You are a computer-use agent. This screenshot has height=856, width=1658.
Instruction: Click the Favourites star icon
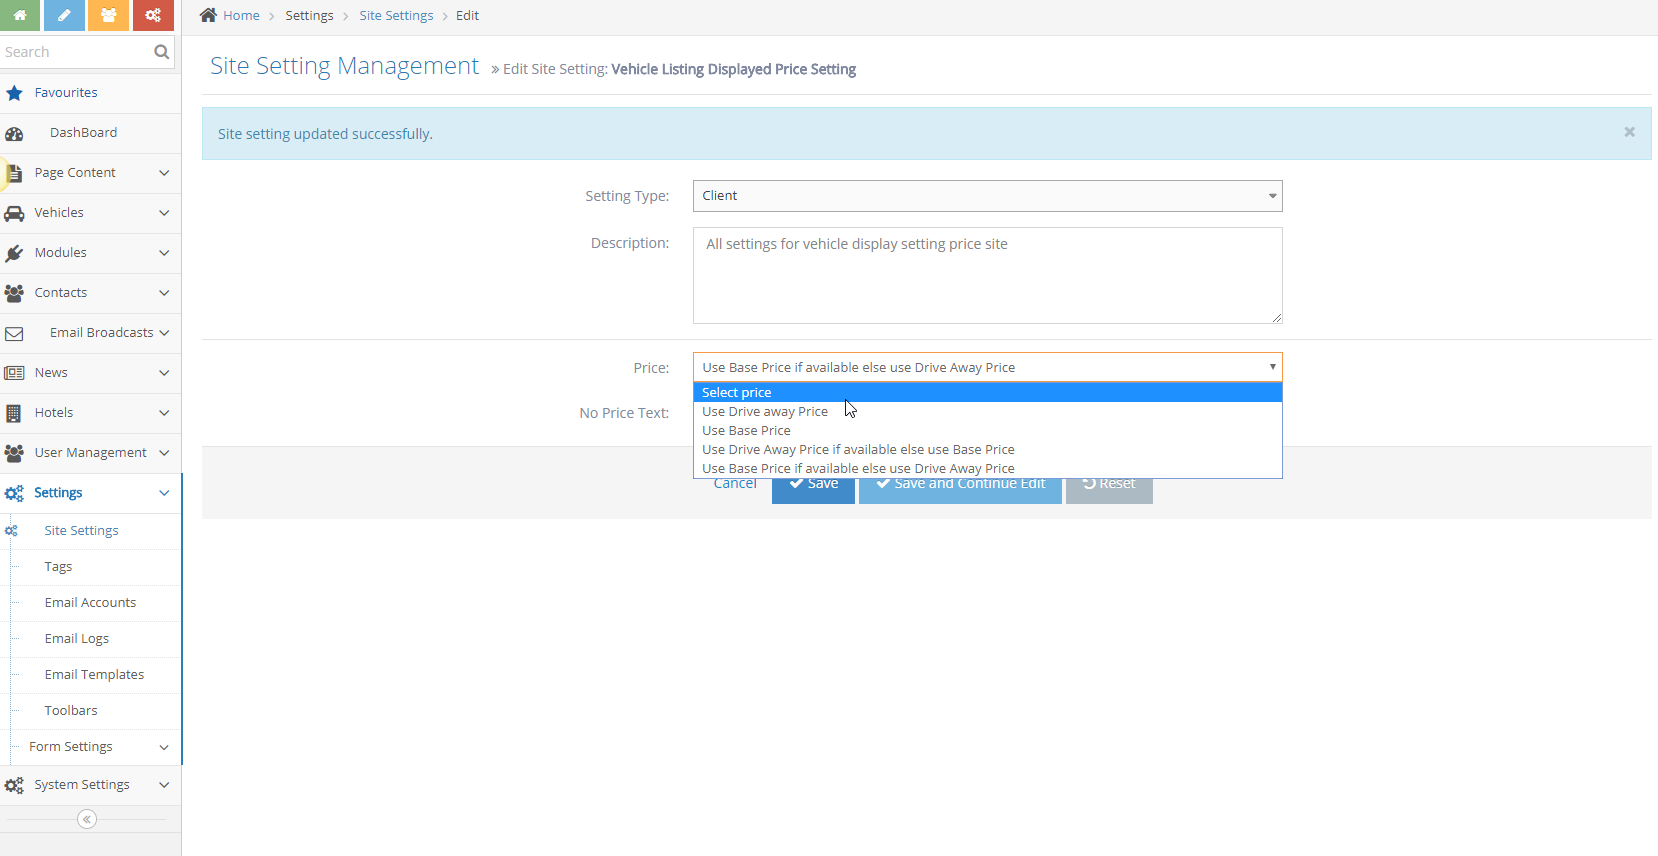(x=14, y=93)
